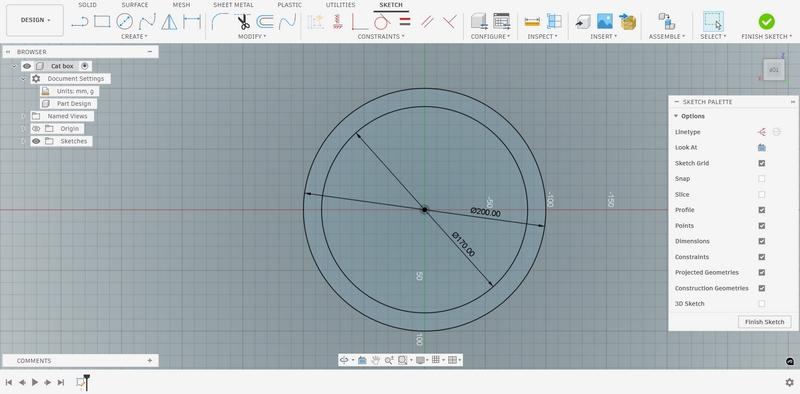
Task: Select the Ø200.00 dimension label
Action: pos(485,212)
